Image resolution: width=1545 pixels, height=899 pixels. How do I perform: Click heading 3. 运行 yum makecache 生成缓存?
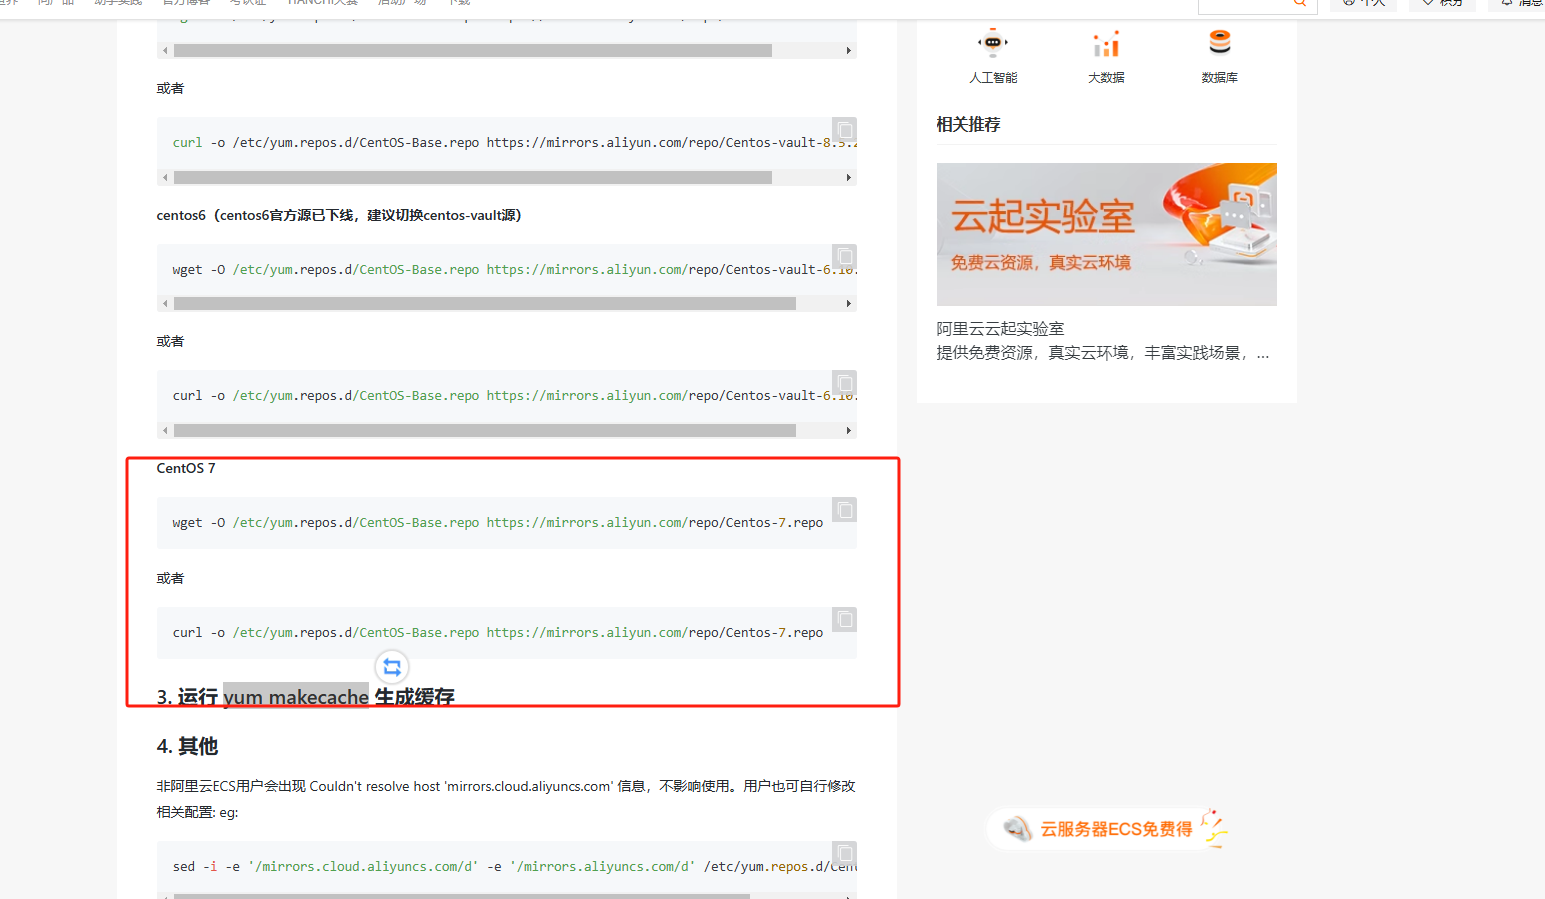306,696
